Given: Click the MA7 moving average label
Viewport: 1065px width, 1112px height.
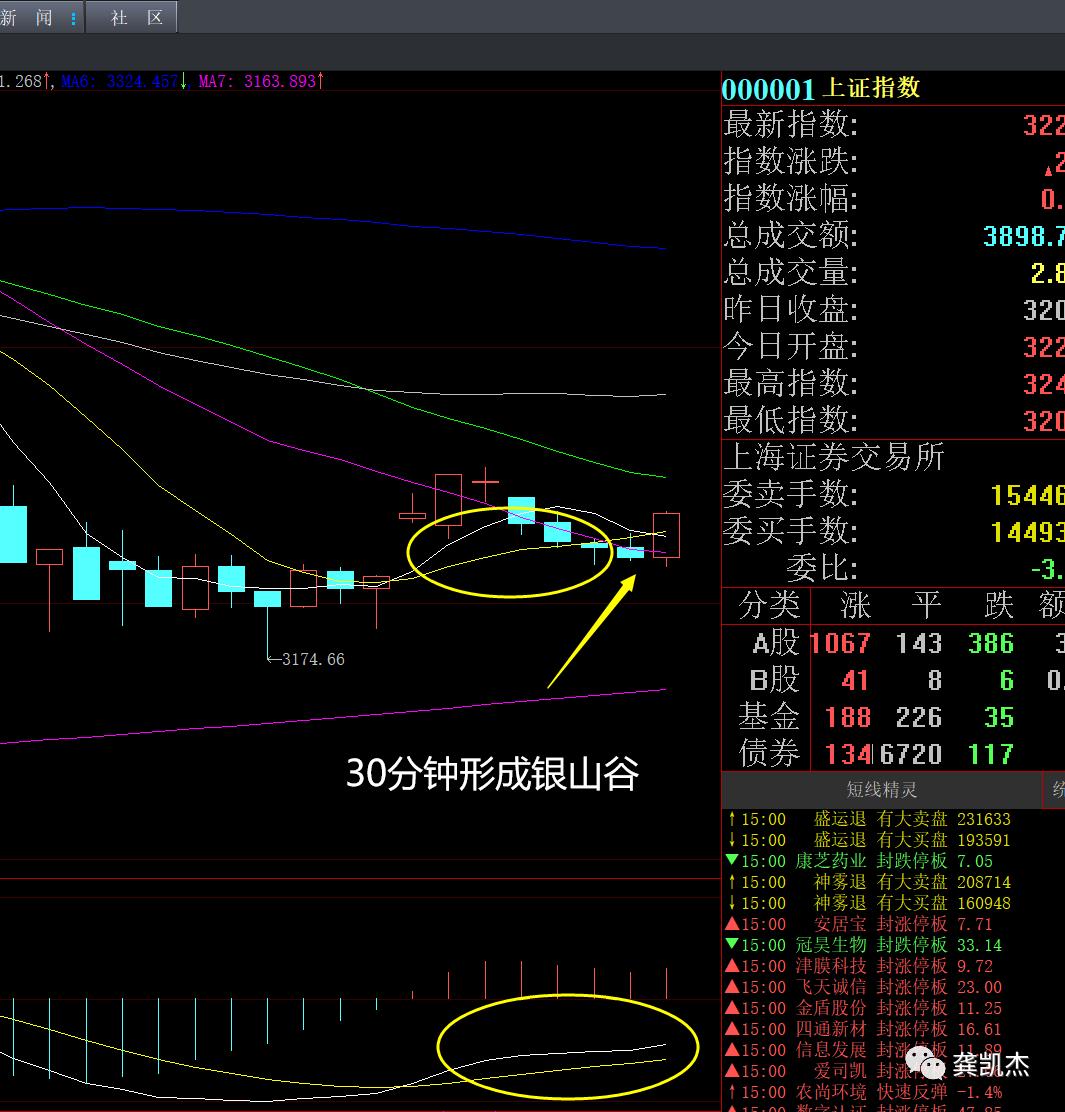Looking at the screenshot, I should [257, 81].
